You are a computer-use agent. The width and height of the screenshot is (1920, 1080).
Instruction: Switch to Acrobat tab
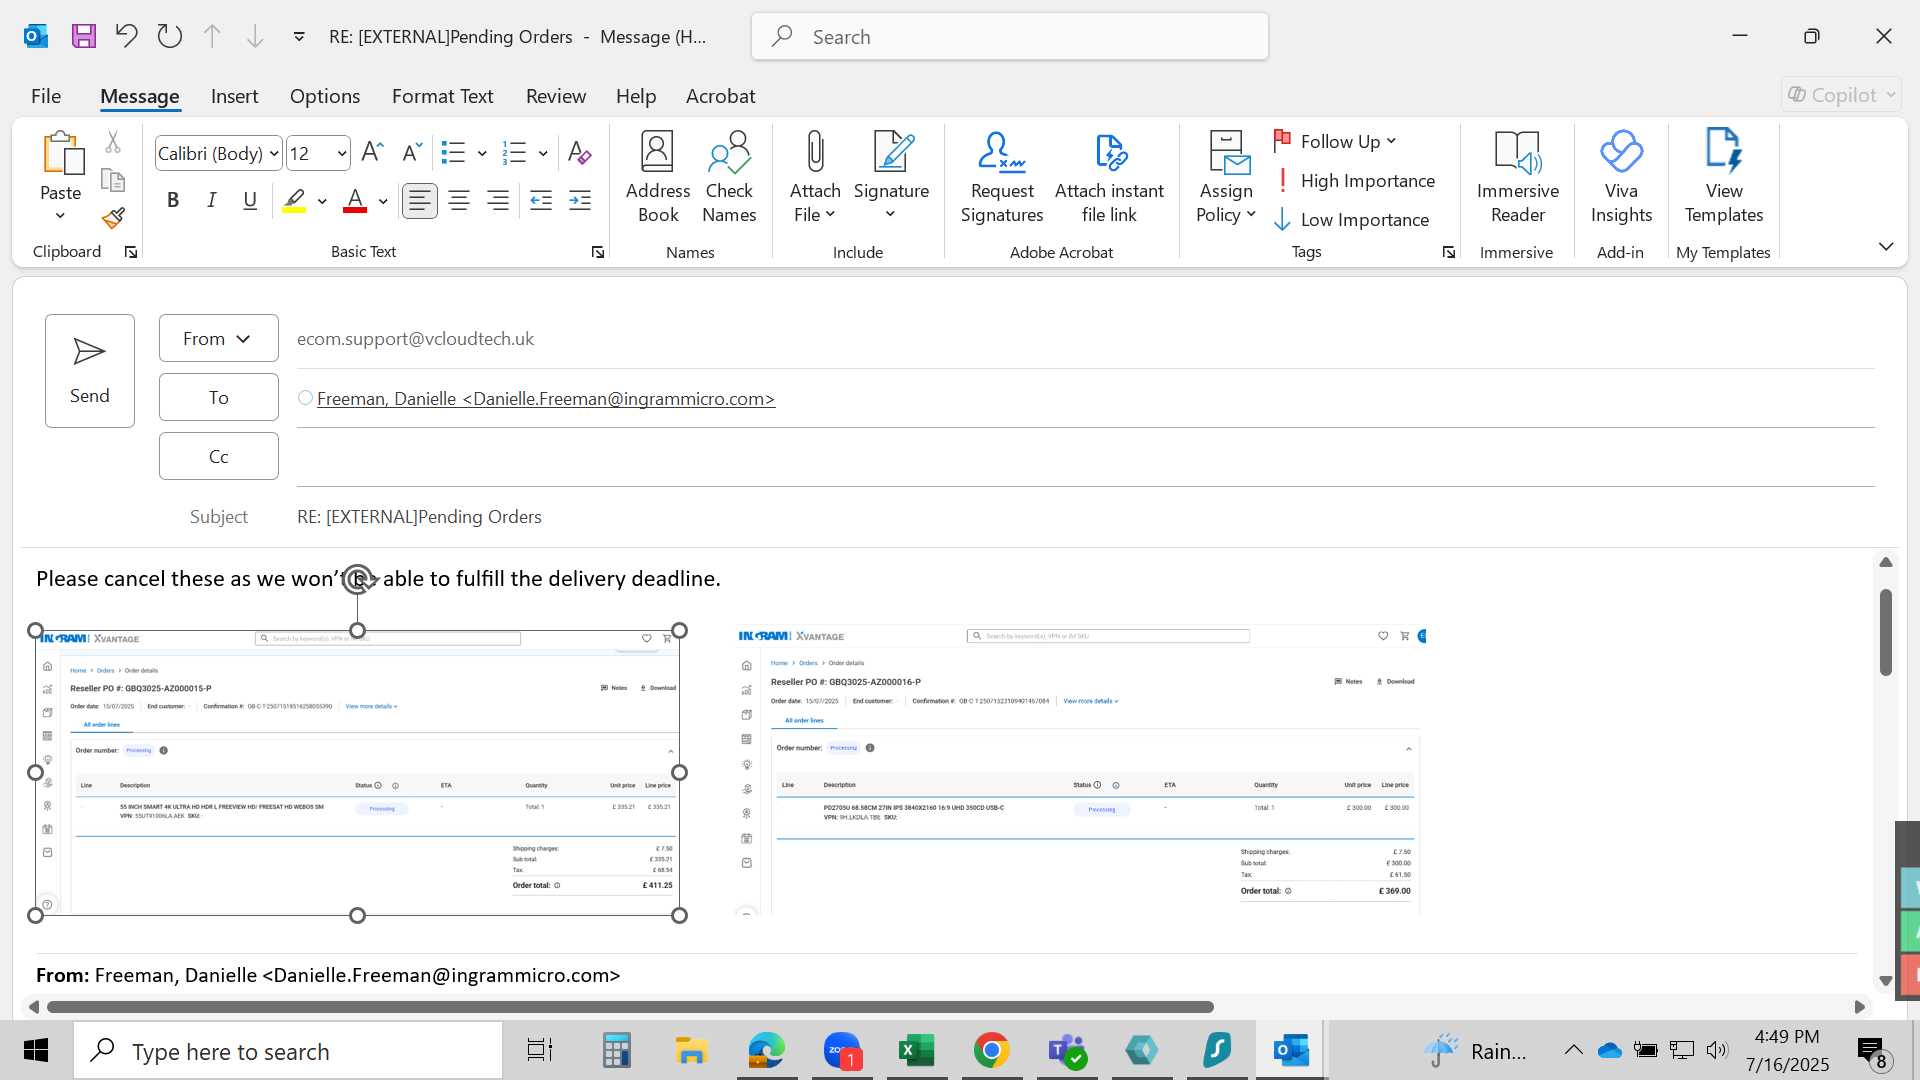[x=720, y=96]
